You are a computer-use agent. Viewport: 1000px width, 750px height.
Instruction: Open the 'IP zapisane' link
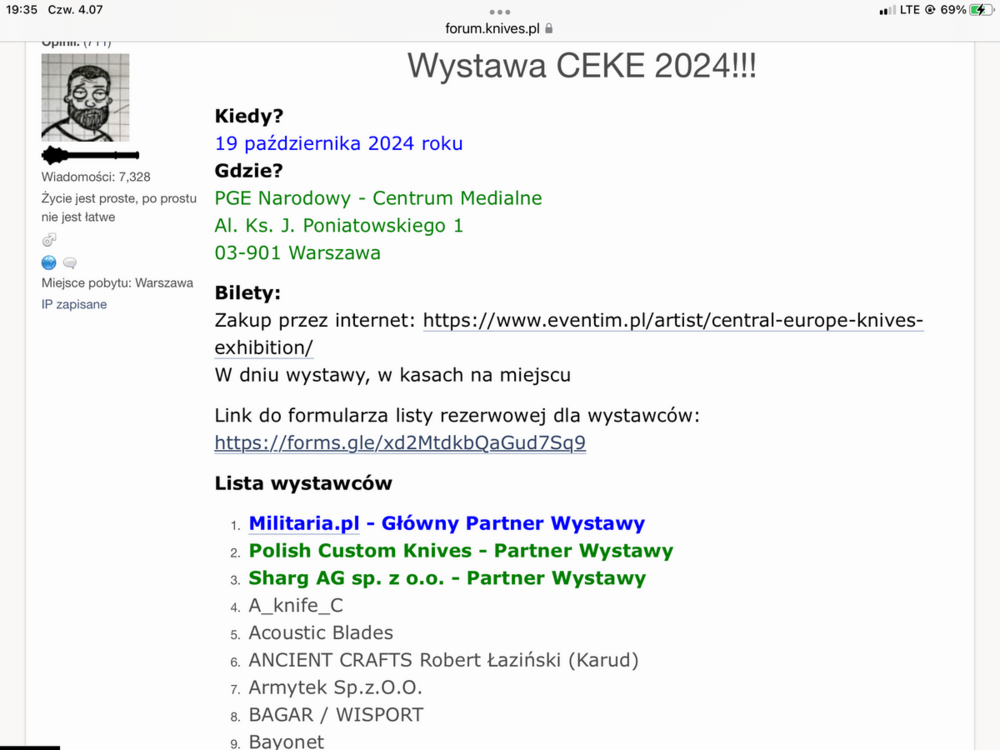[x=73, y=304]
